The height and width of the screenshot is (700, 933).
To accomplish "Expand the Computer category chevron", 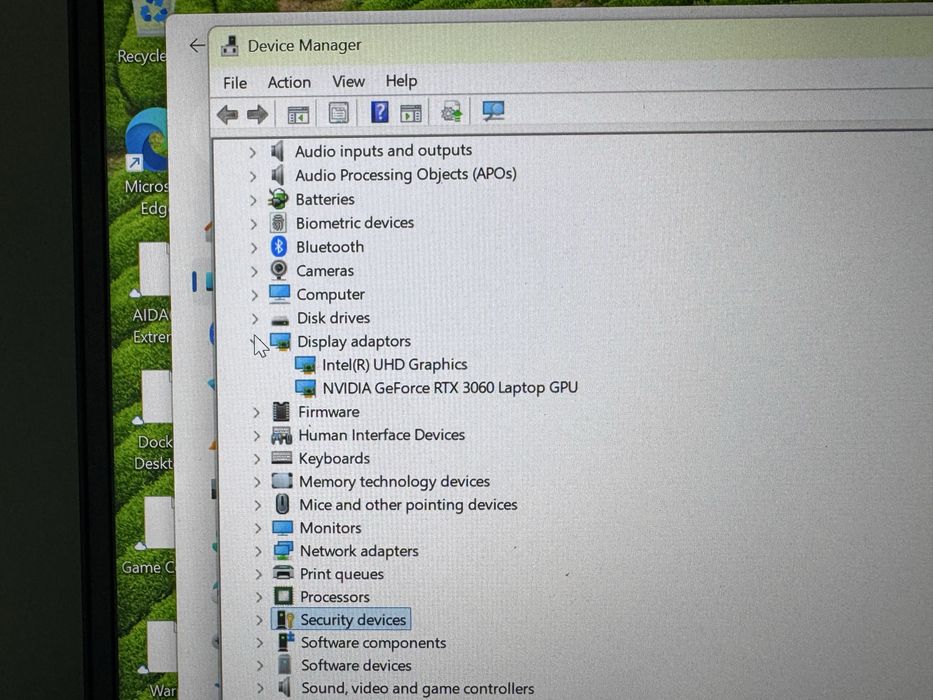I will 255,295.
